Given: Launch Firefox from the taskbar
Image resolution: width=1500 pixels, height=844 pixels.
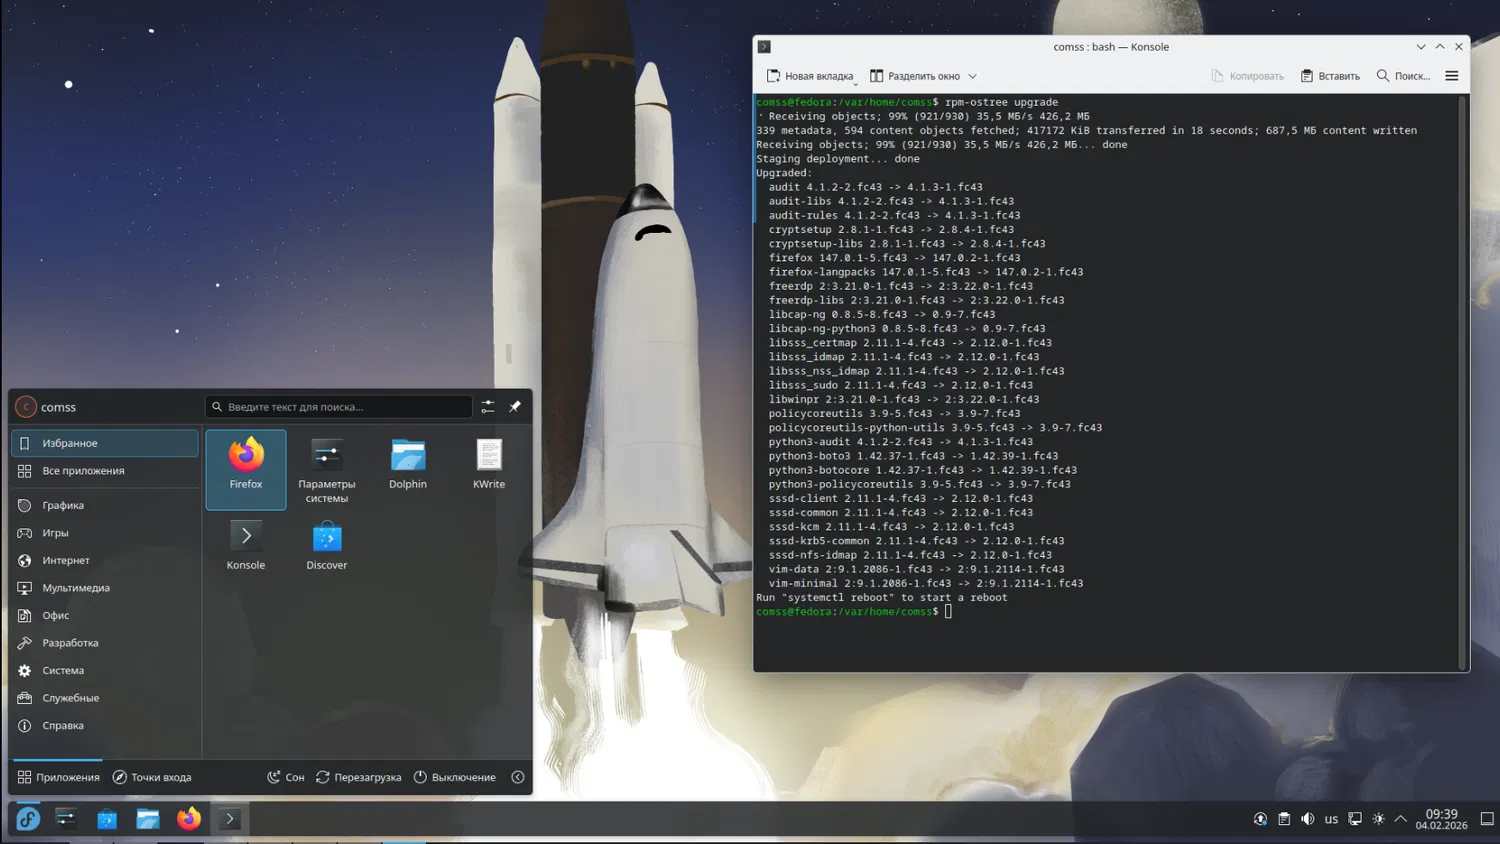Looking at the screenshot, I should pos(189,819).
